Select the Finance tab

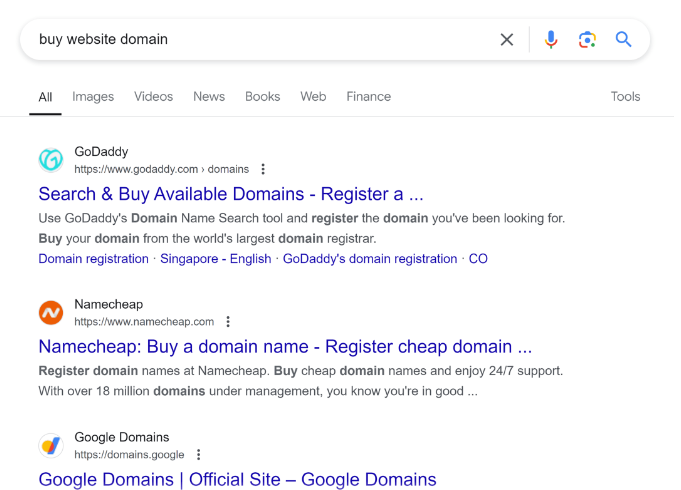(x=368, y=97)
